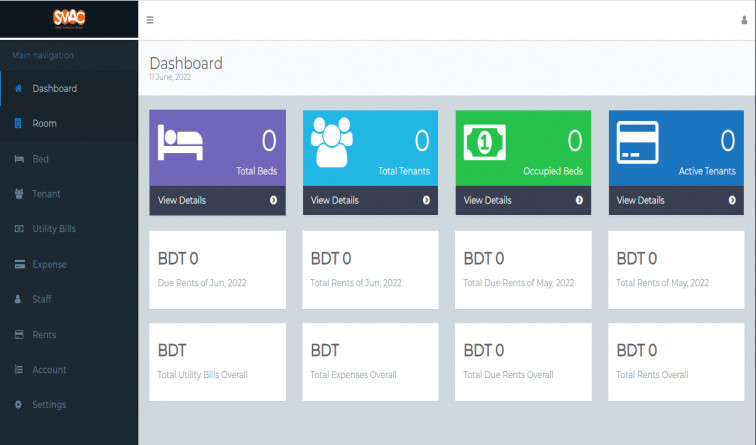This screenshot has height=445, width=756.
Task: Select Due Rents of Jun, 2022 card
Action: 217,270
